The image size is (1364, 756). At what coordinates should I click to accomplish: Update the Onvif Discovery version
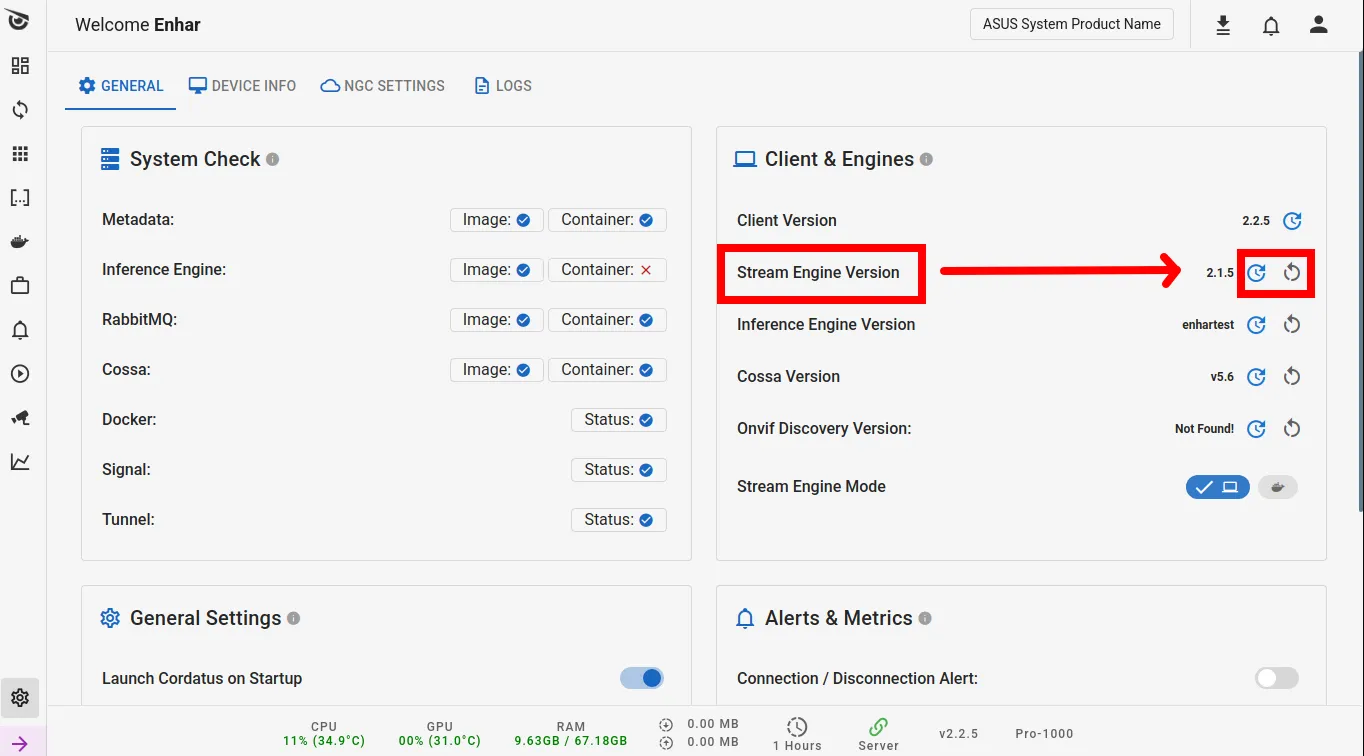pos(1257,429)
